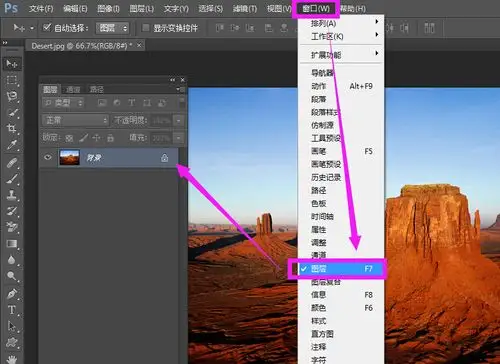
Task: Click the pixel layer filter icon
Action: (x=102, y=103)
